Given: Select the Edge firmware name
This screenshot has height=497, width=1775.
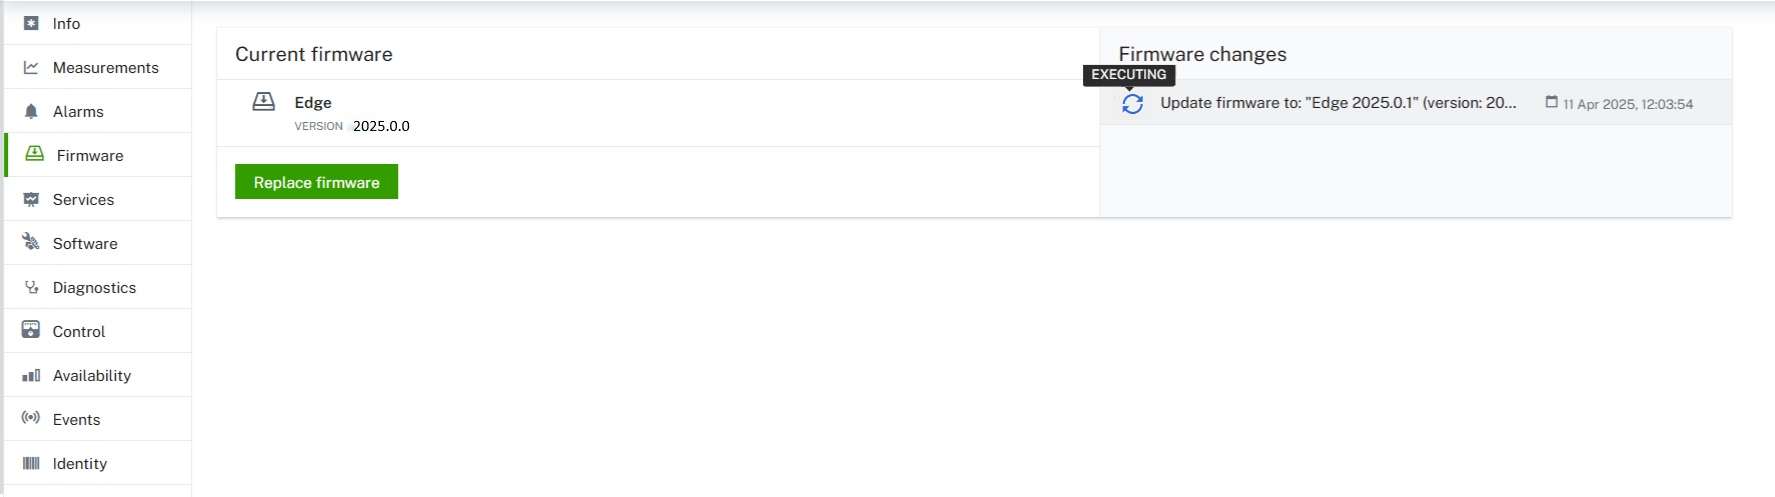Looking at the screenshot, I should (313, 102).
